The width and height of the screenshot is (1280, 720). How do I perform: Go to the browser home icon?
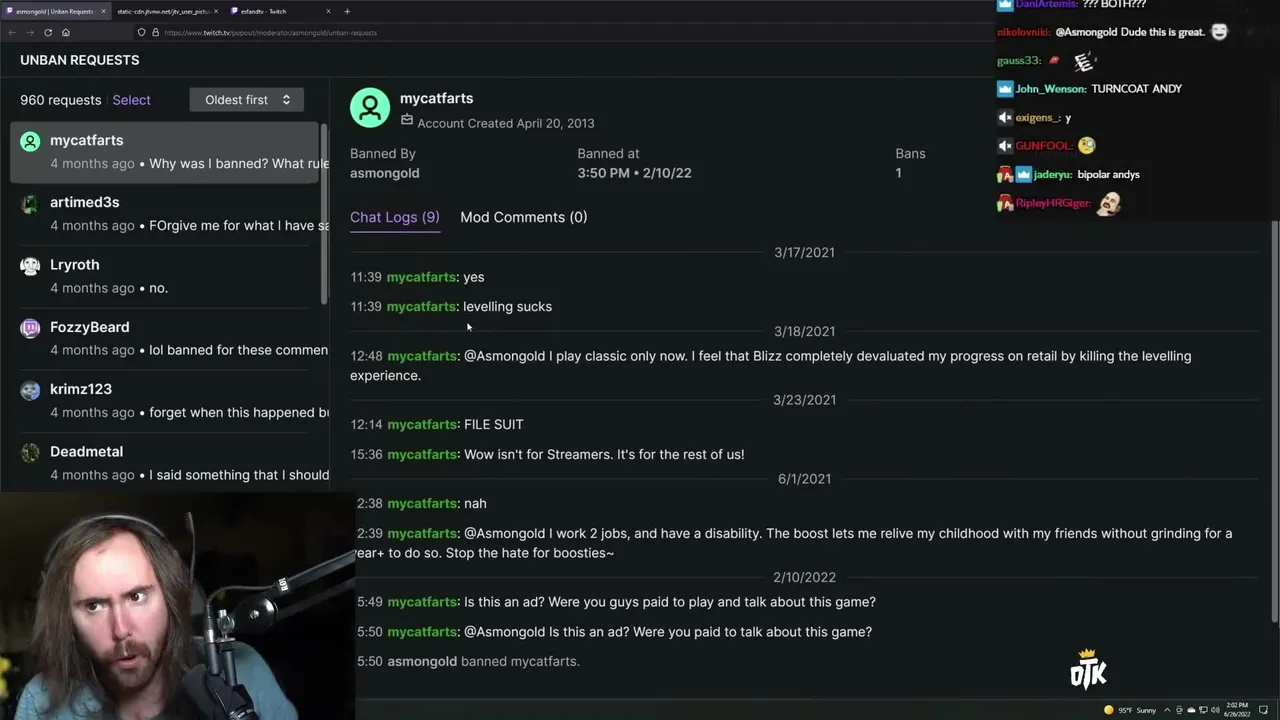point(66,32)
